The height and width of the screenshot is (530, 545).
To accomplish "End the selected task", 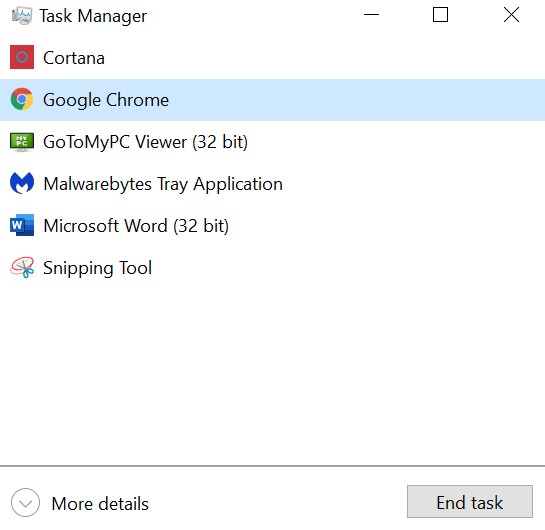I will pyautogui.click(x=470, y=502).
